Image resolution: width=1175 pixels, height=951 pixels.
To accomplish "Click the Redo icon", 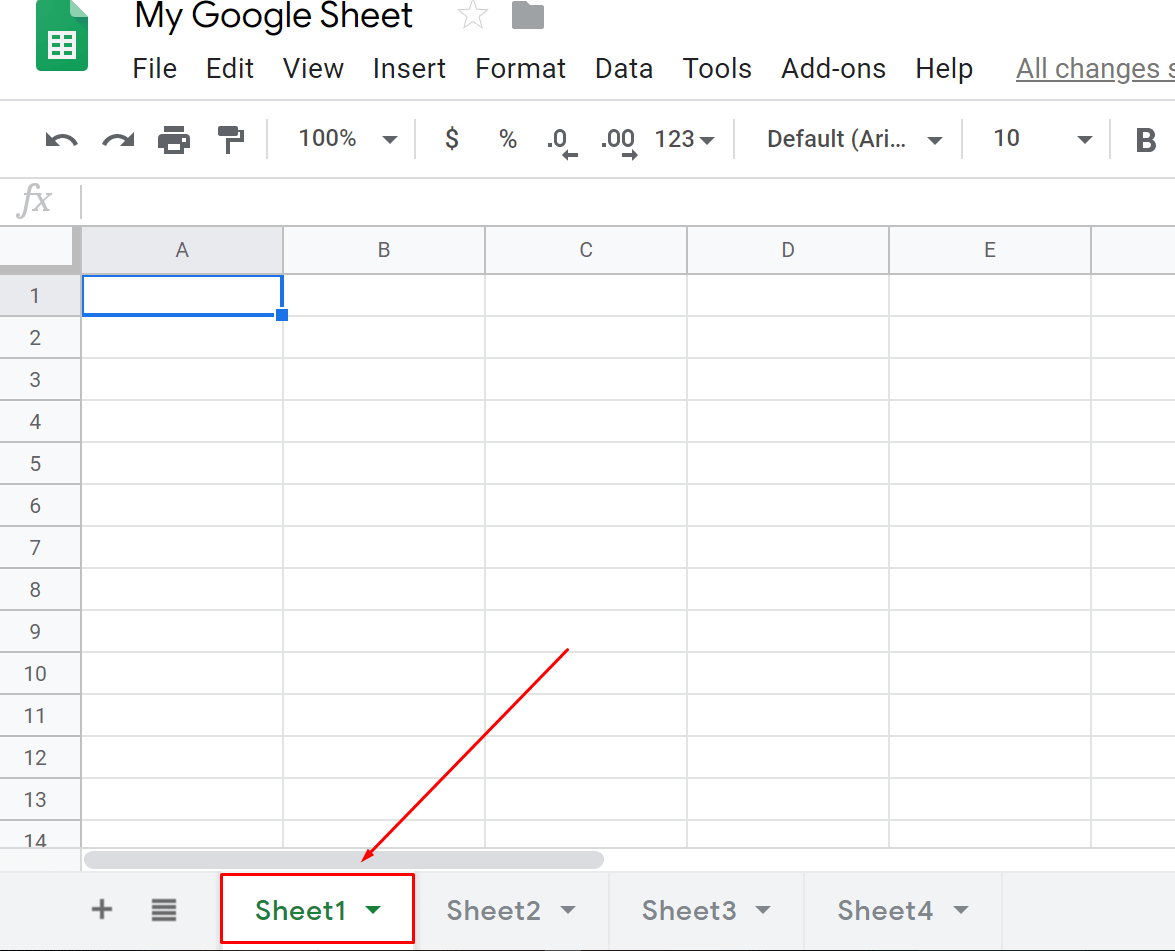I will click(117, 139).
